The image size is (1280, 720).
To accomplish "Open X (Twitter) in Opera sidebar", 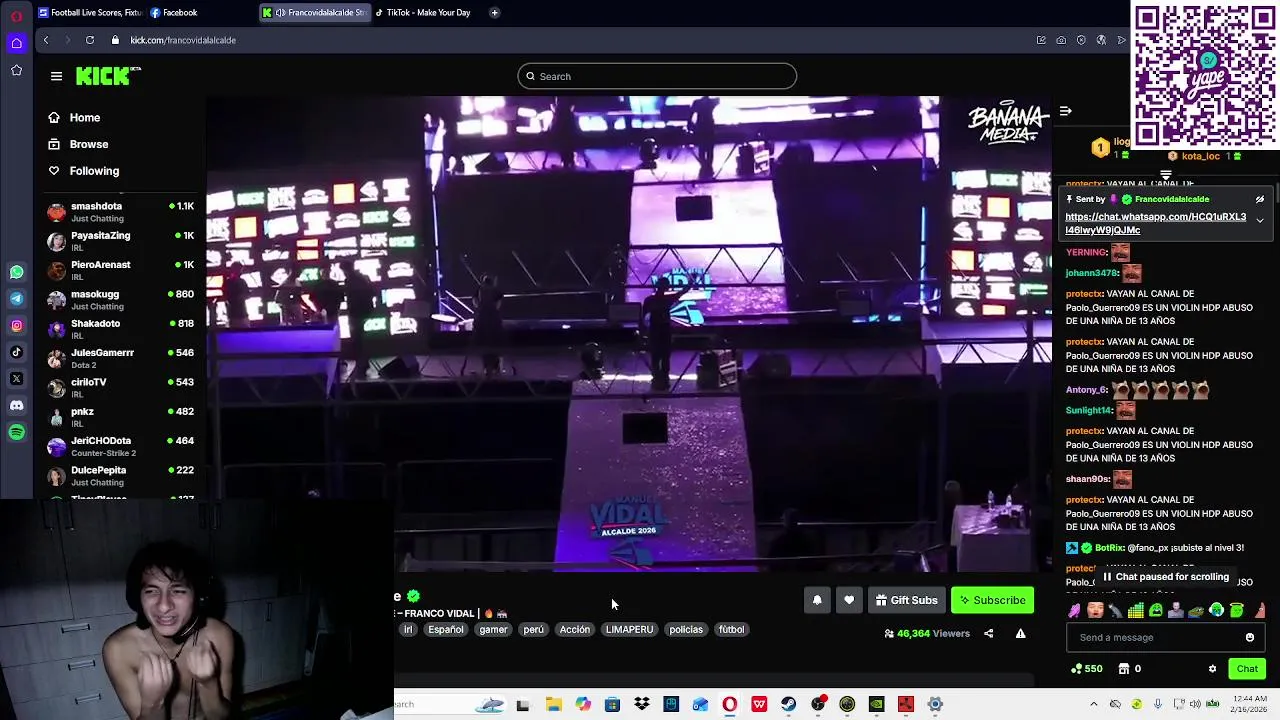I will click(x=16, y=379).
